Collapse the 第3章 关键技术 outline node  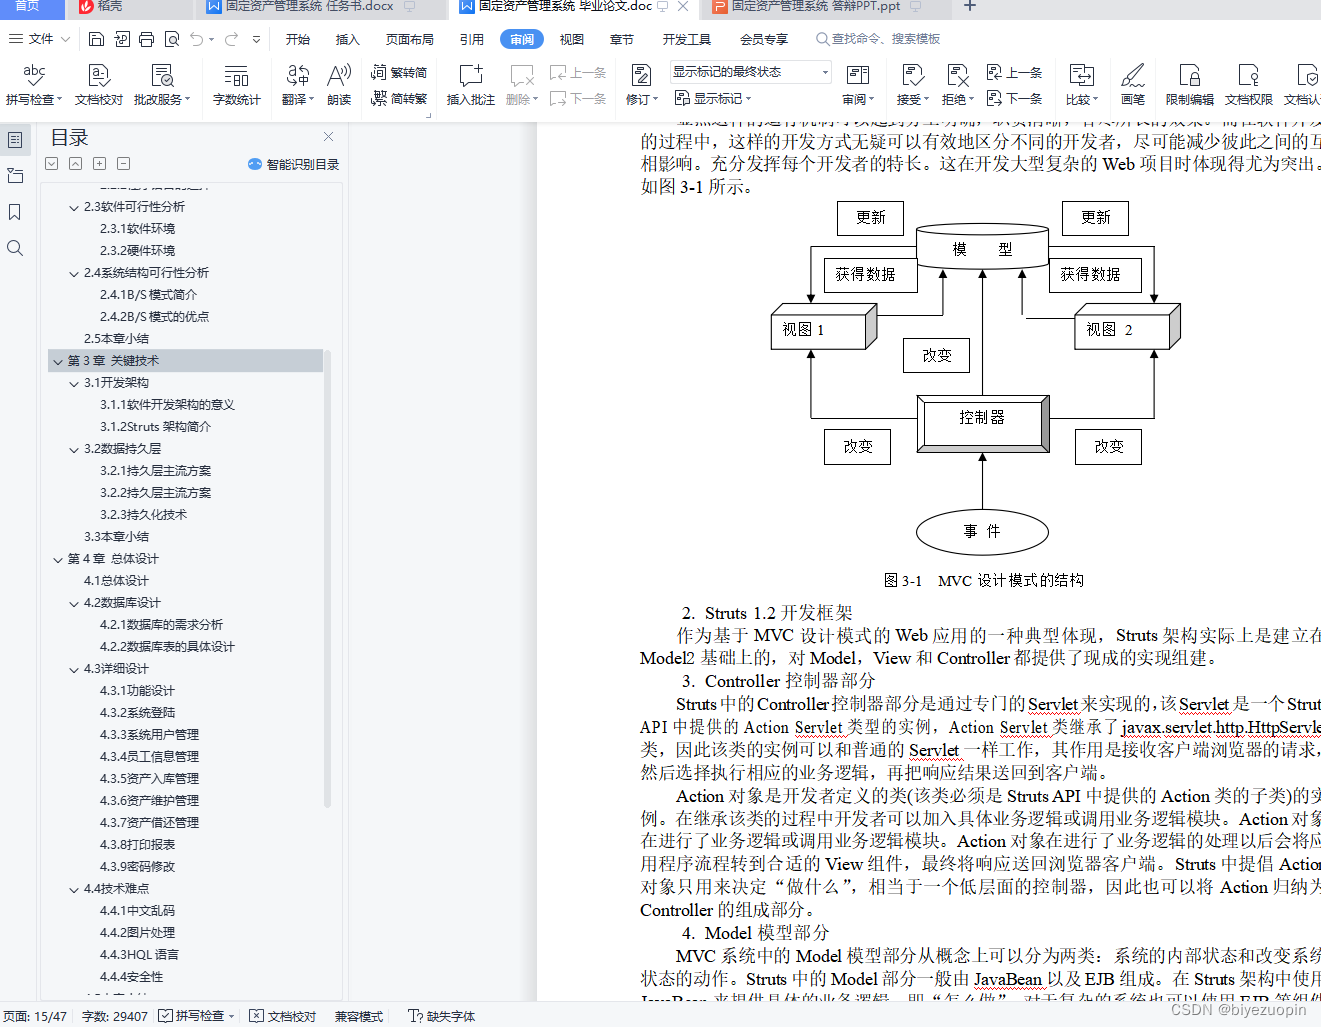[x=57, y=361]
